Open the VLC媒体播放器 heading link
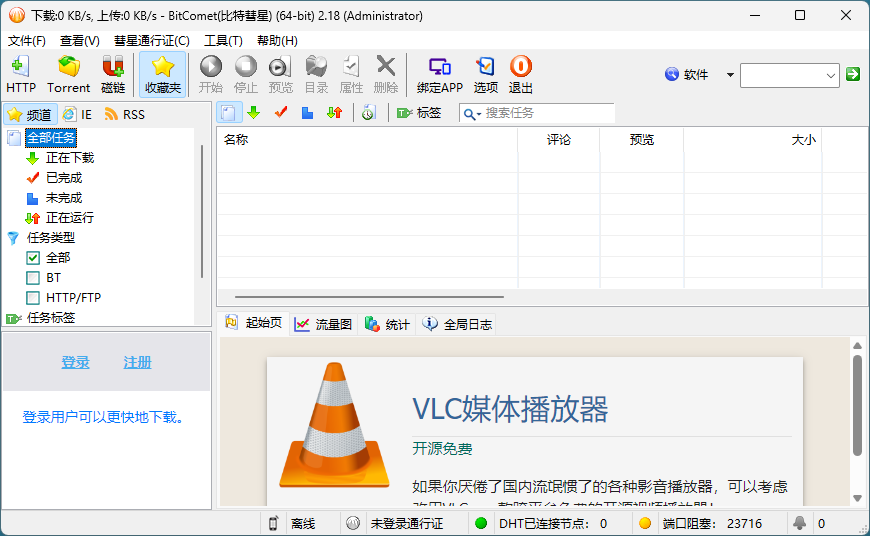 pos(510,409)
